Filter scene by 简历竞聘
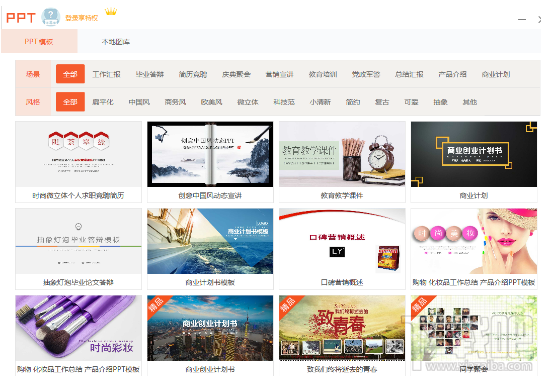The image size is (541, 376). click(x=193, y=74)
